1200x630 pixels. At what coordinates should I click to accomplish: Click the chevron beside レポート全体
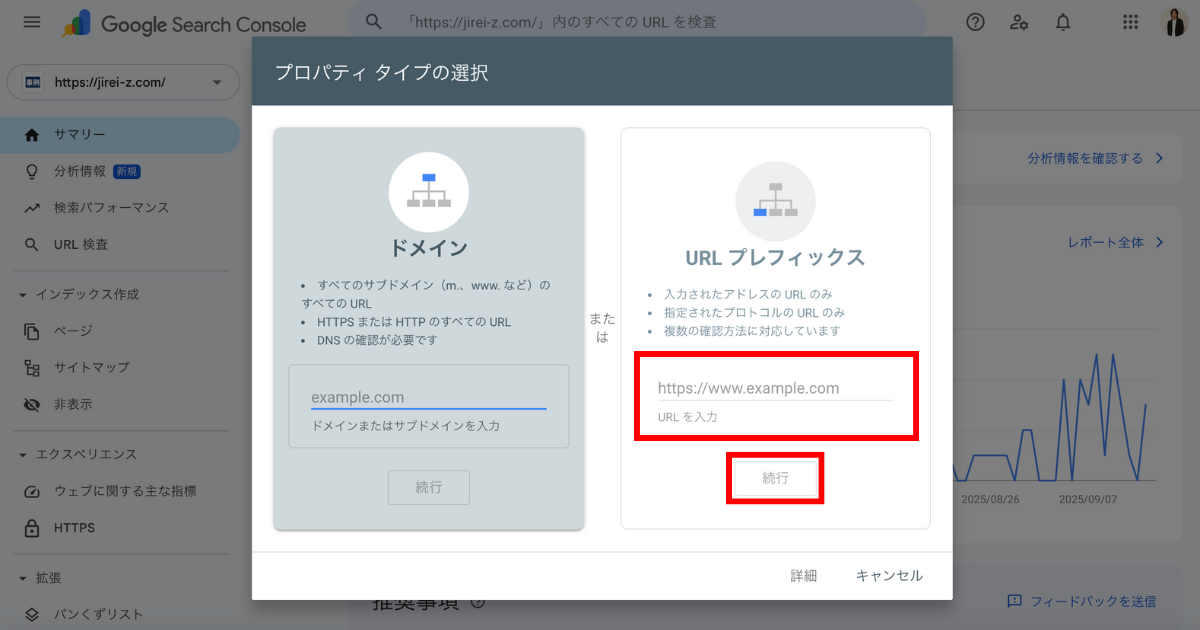pyautogui.click(x=1159, y=242)
